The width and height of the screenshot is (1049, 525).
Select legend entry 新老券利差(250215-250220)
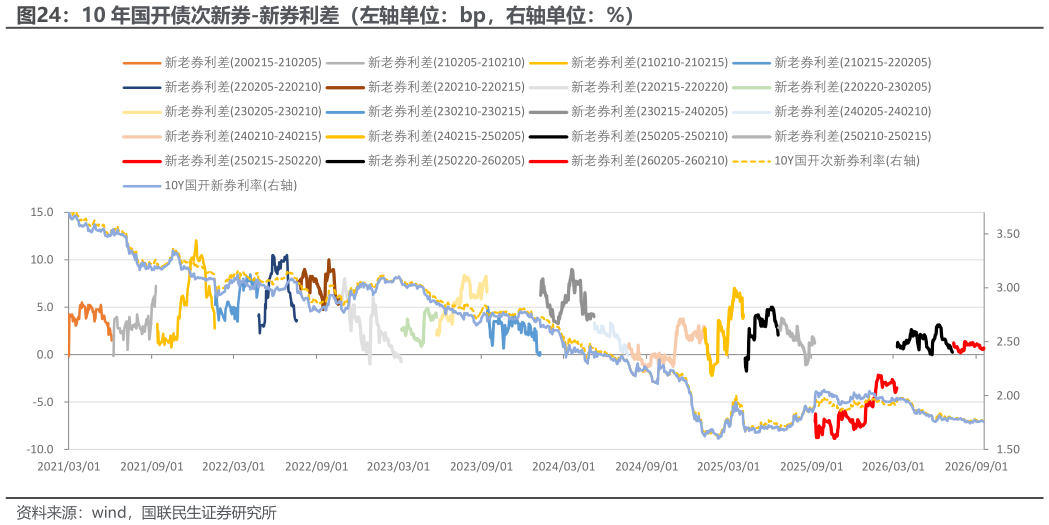223,161
